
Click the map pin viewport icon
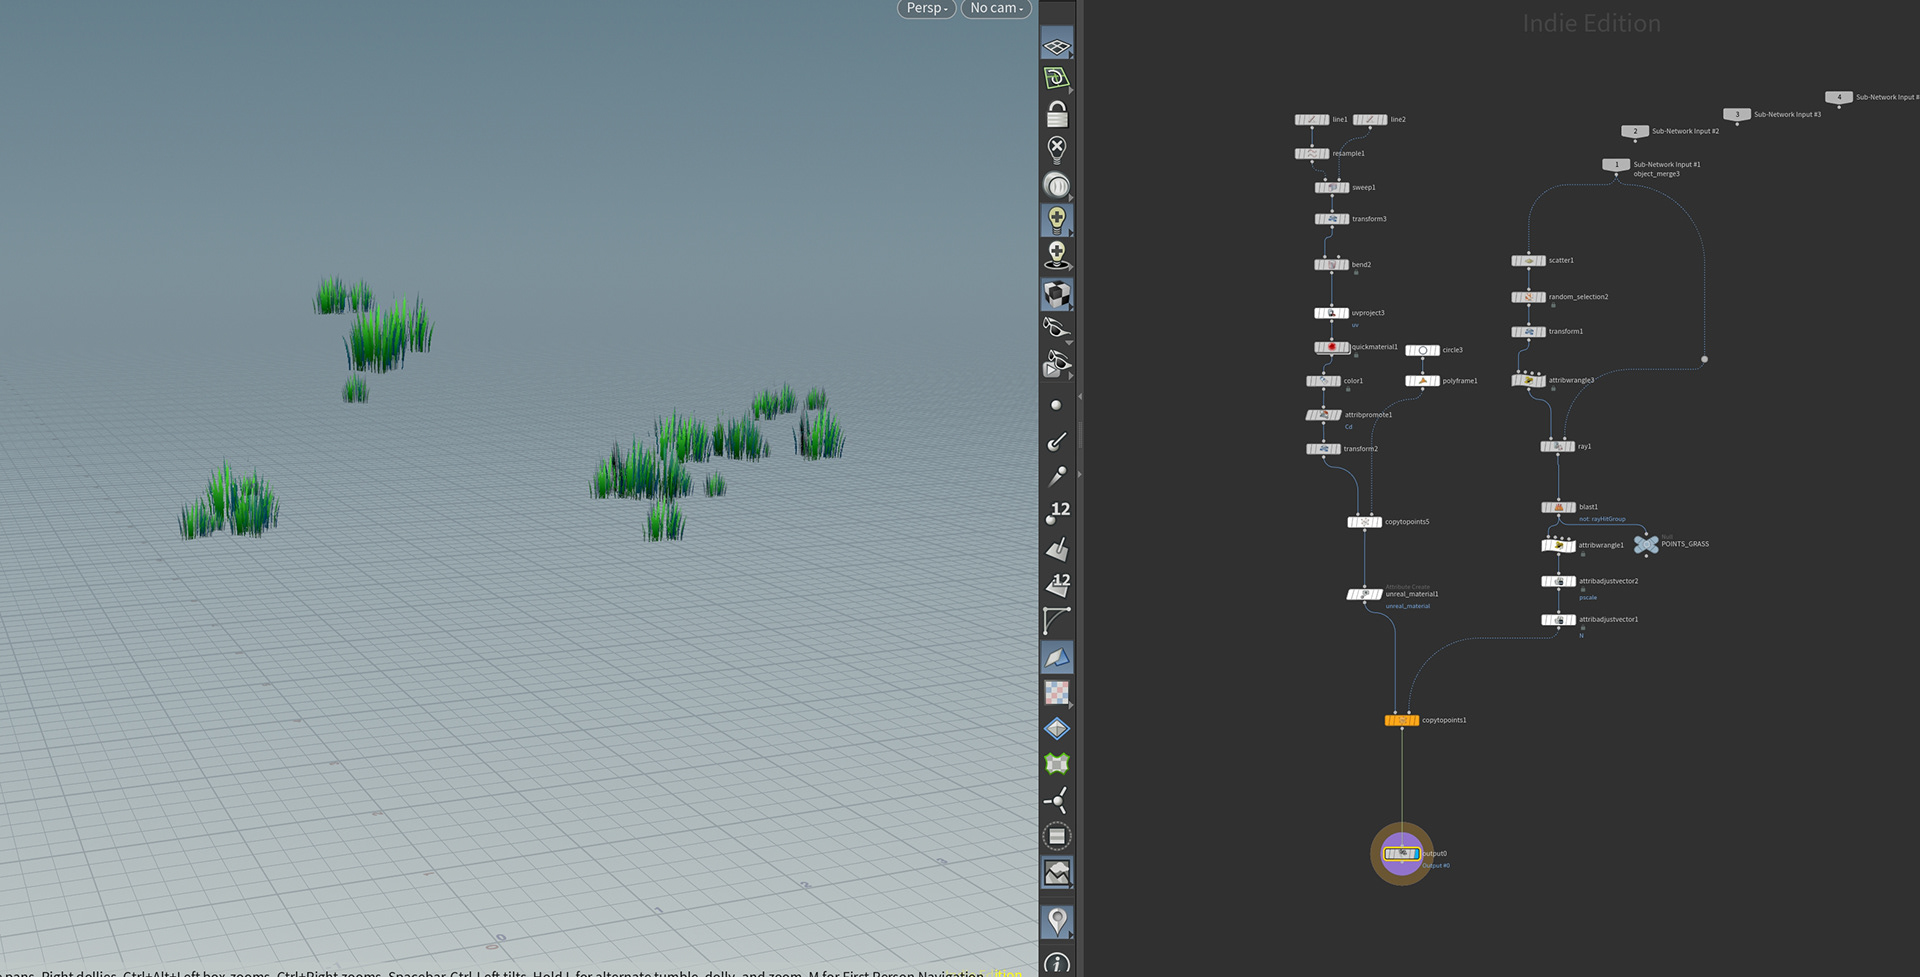pos(1057,921)
